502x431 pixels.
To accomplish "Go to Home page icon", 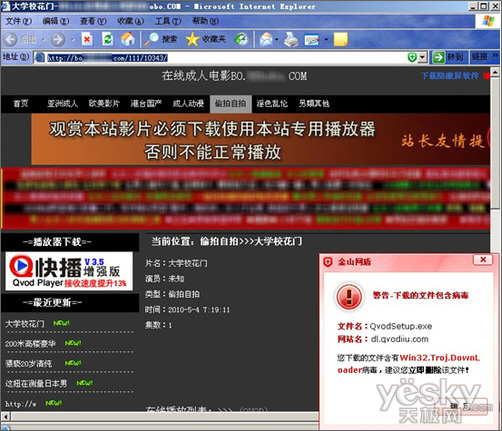I will [128, 39].
